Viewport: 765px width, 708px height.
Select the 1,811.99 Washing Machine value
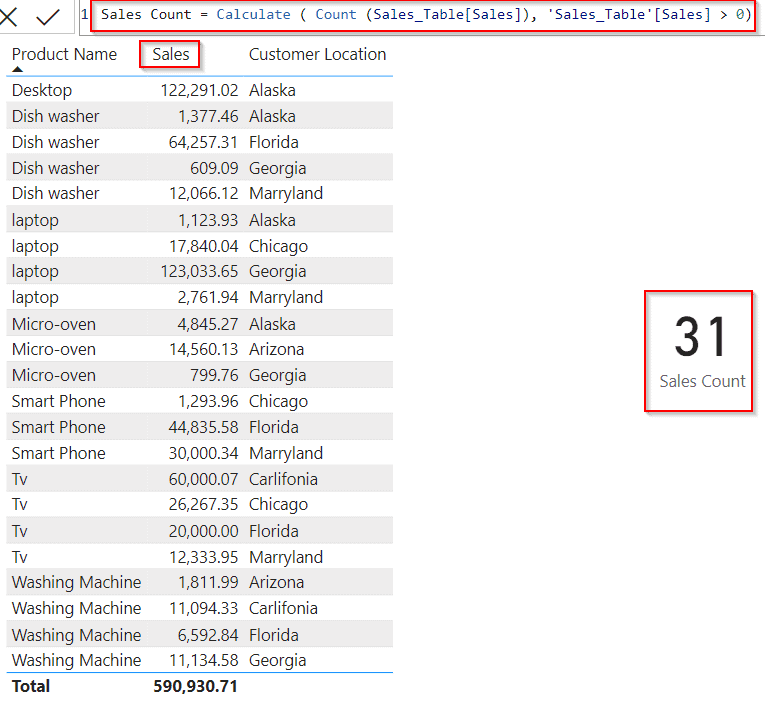pos(208,582)
